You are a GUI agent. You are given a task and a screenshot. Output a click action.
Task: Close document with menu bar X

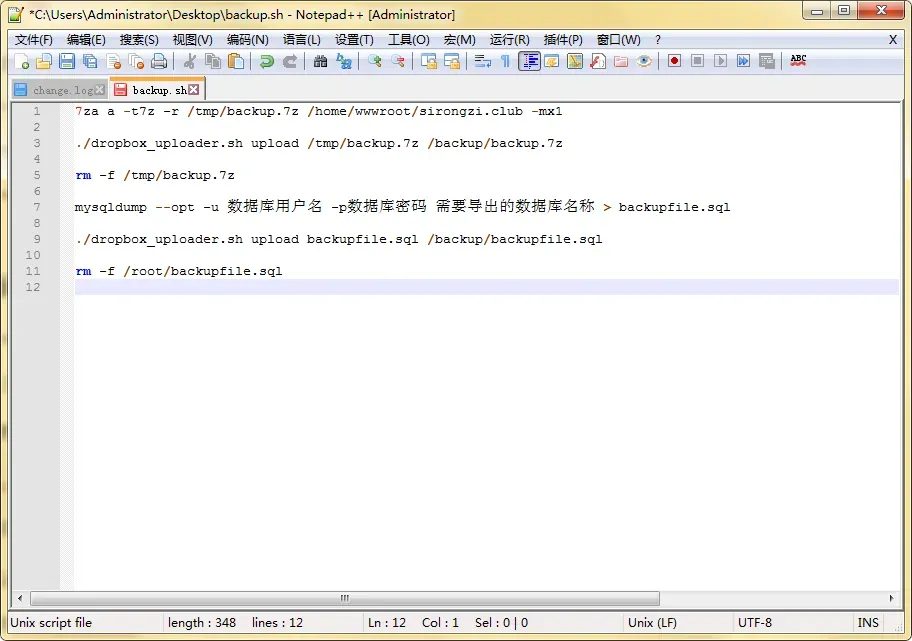coord(893,40)
